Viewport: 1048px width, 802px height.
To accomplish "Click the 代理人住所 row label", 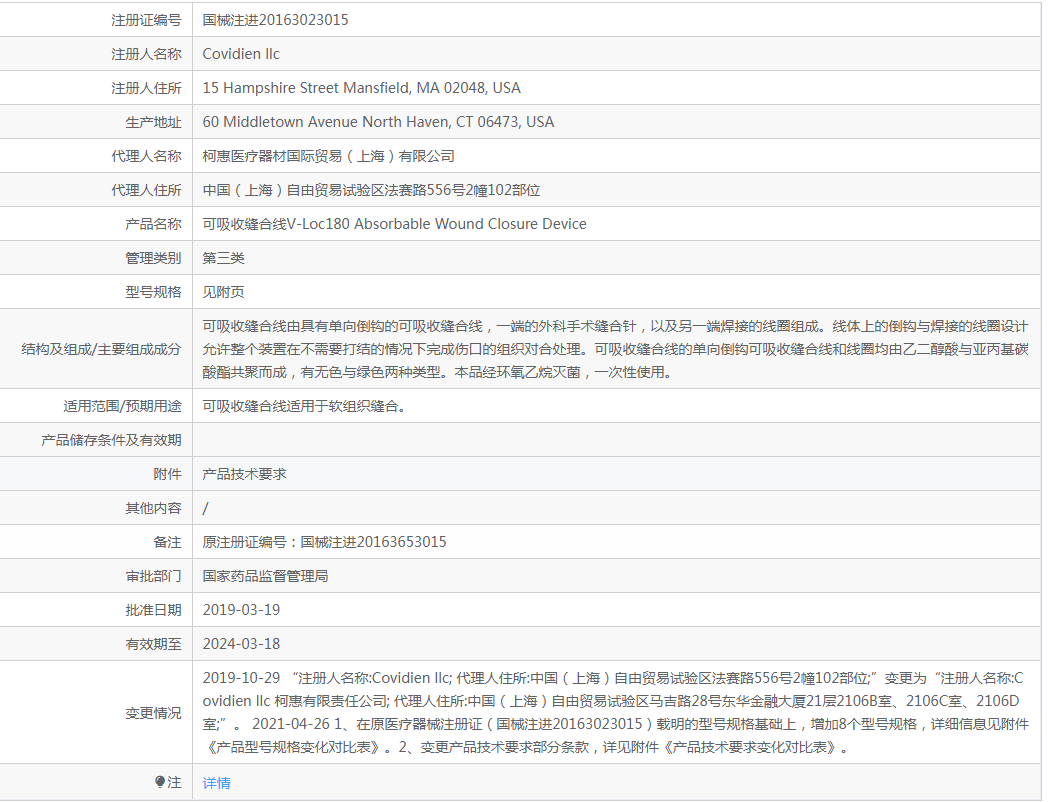I will point(146,190).
